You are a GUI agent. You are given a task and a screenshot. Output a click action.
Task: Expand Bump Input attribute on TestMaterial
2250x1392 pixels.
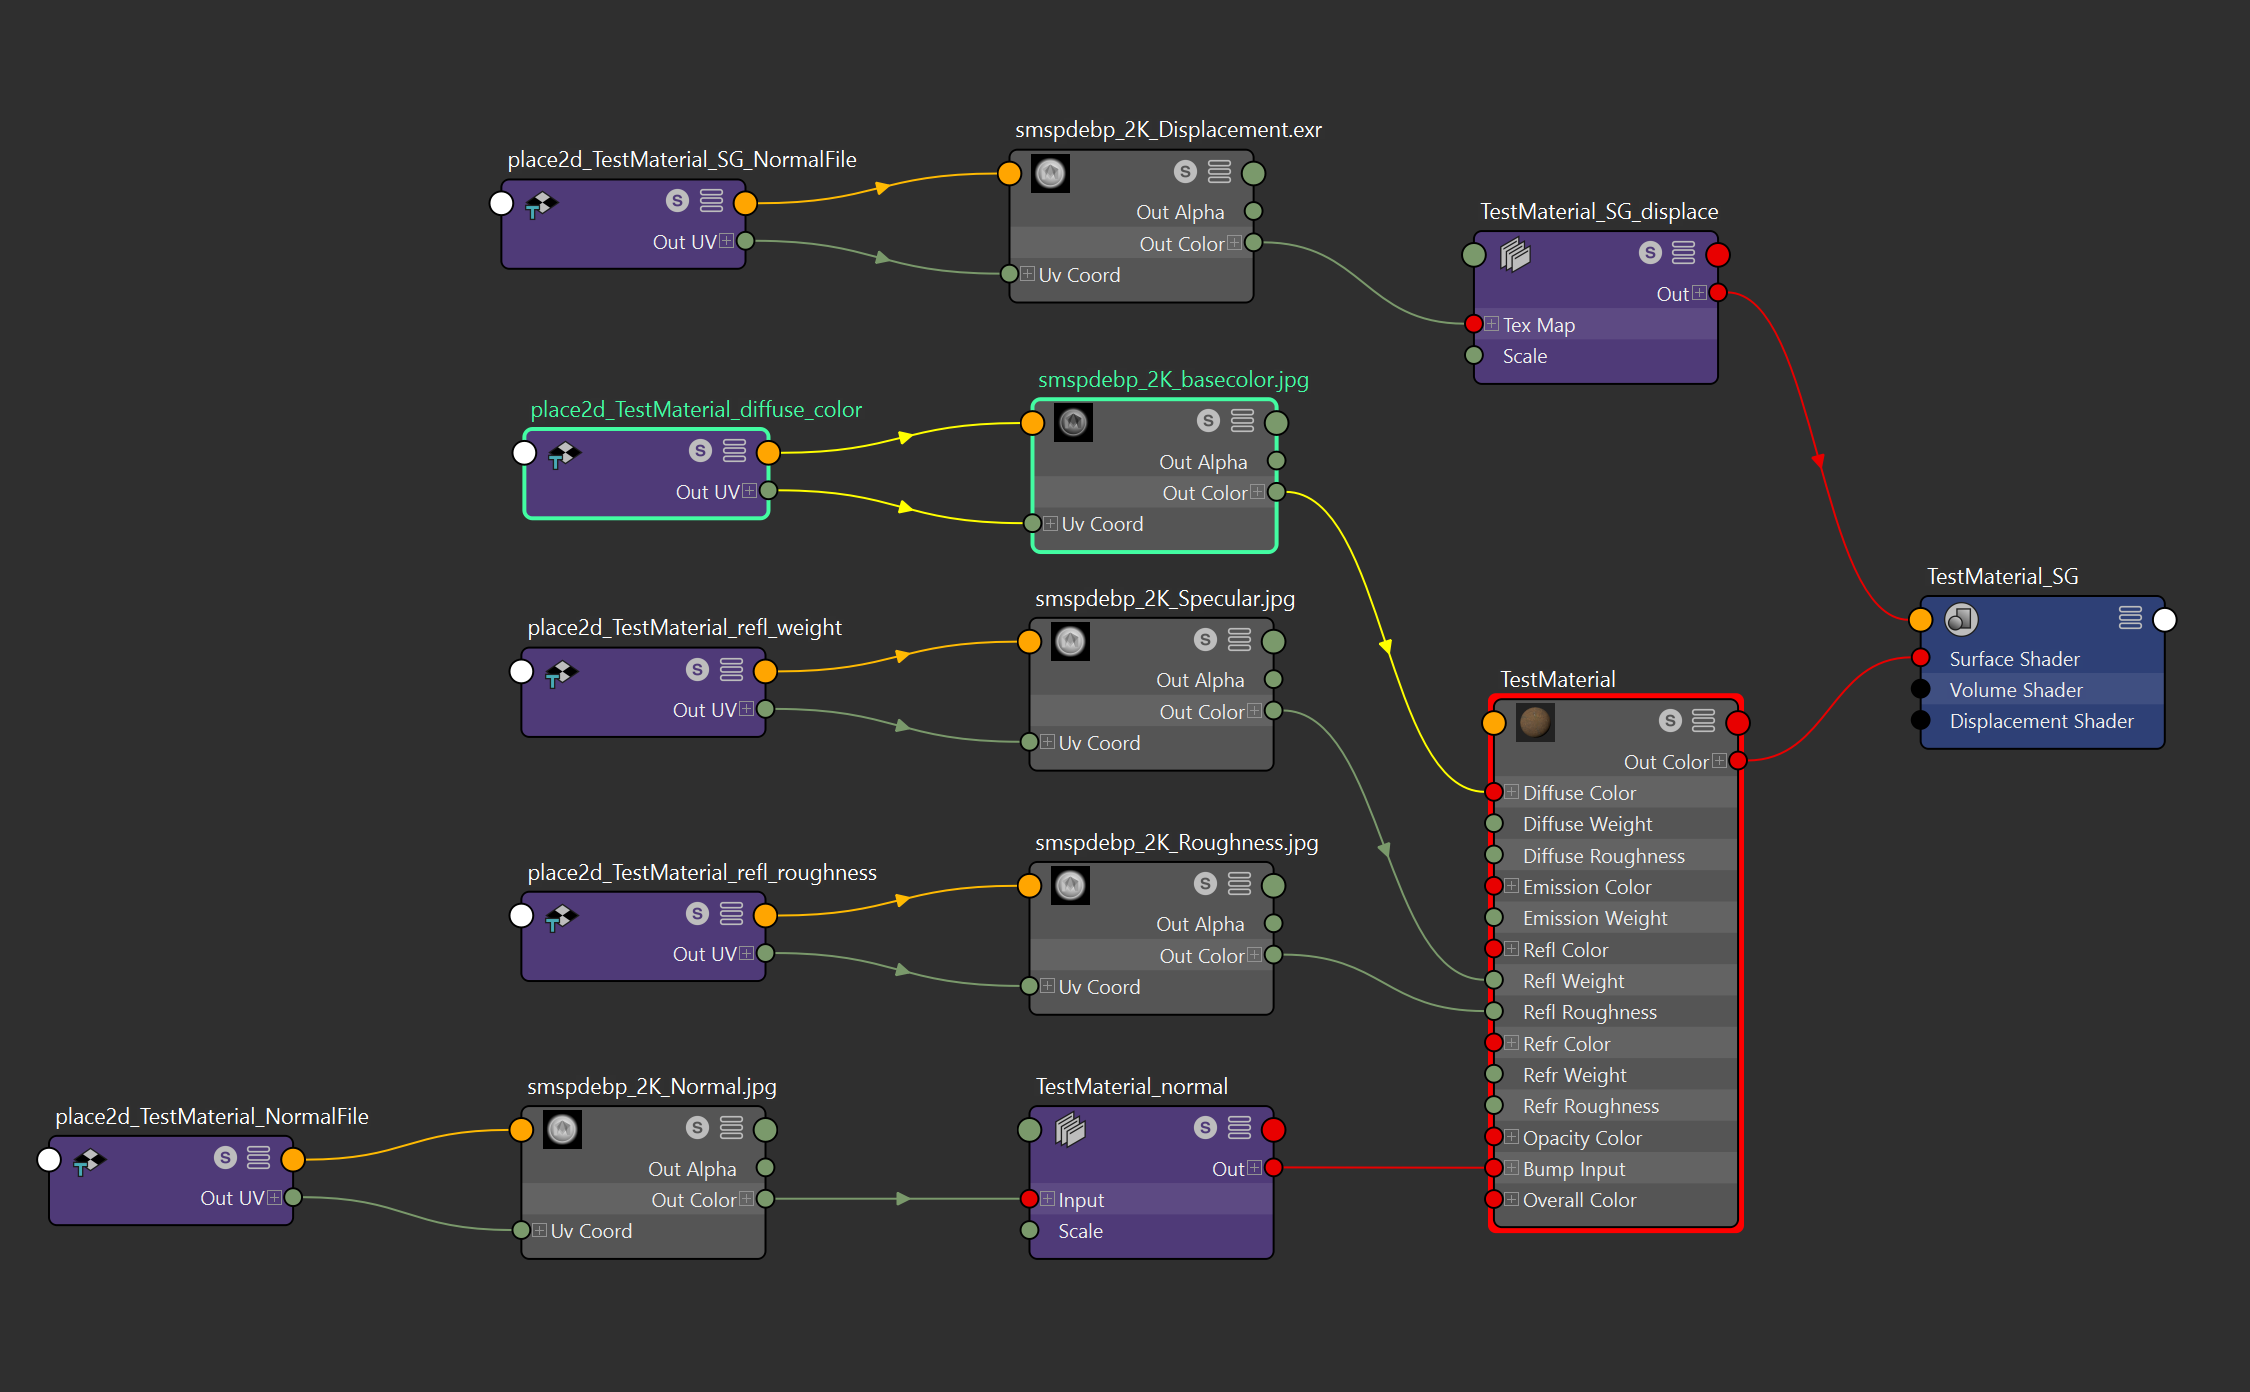pos(1512,1168)
